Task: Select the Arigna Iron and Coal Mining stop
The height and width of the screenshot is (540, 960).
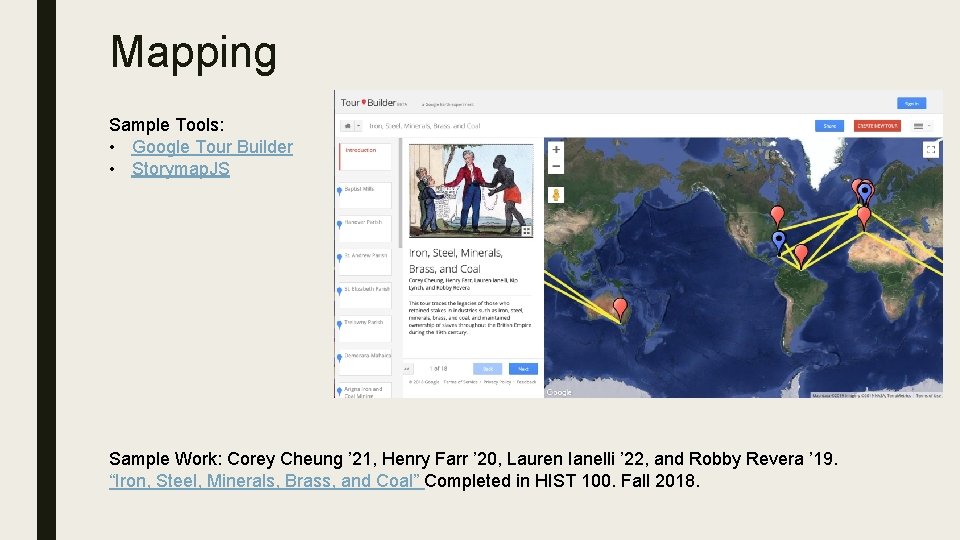Action: pos(365,391)
